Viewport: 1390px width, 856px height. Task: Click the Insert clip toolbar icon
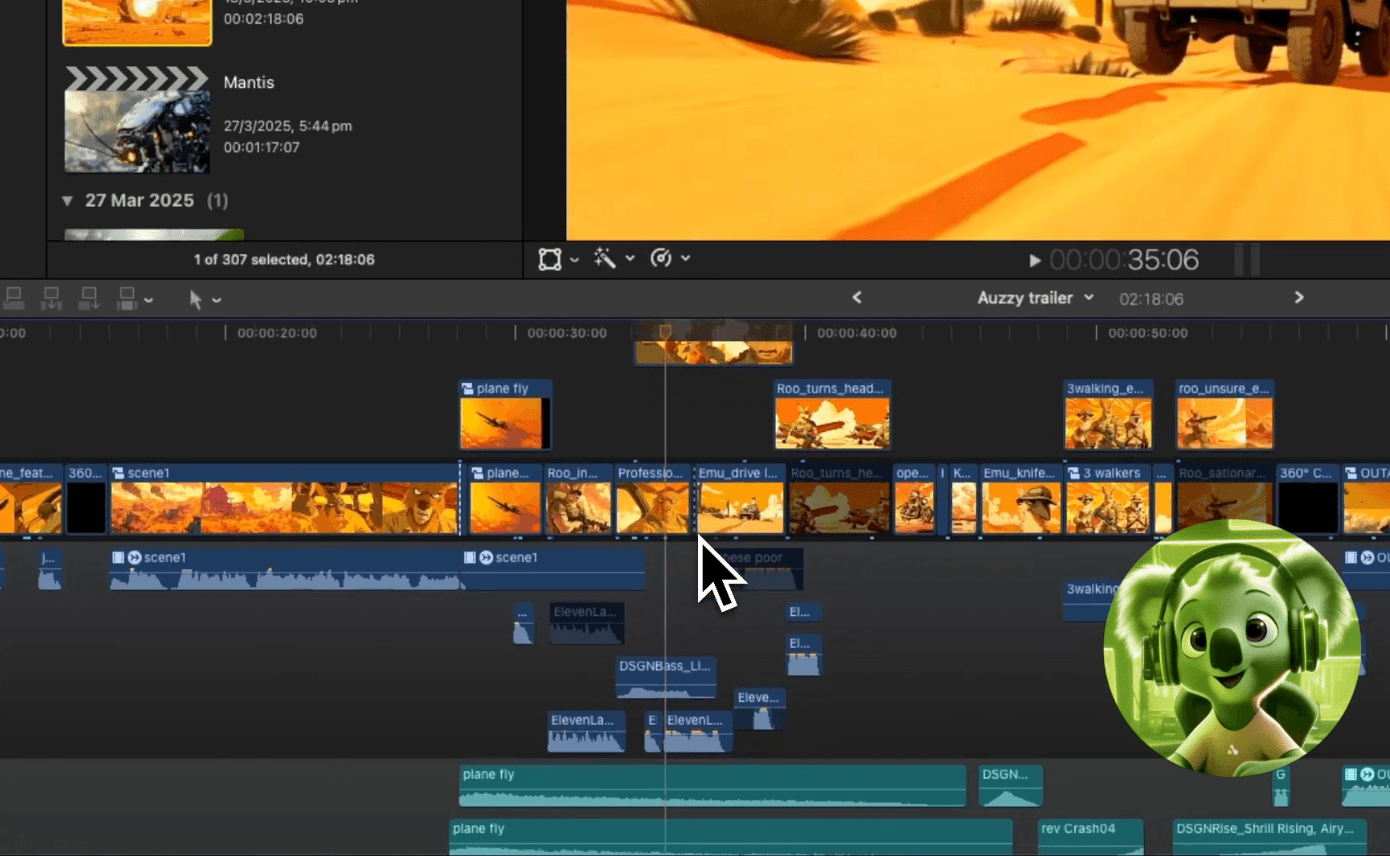click(50, 297)
